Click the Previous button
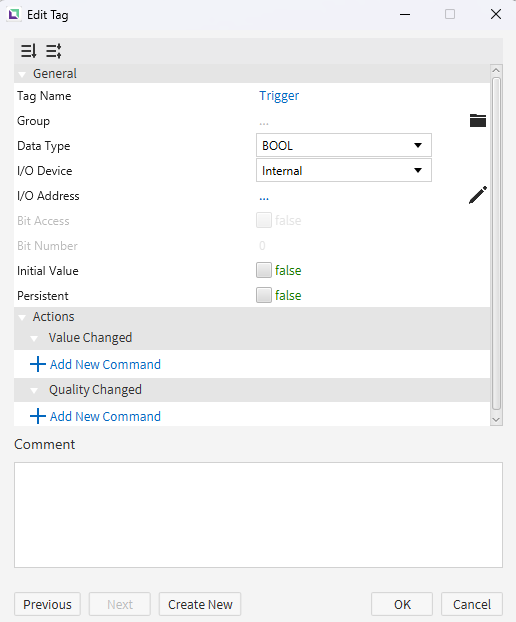516x622 pixels. [x=47, y=604]
